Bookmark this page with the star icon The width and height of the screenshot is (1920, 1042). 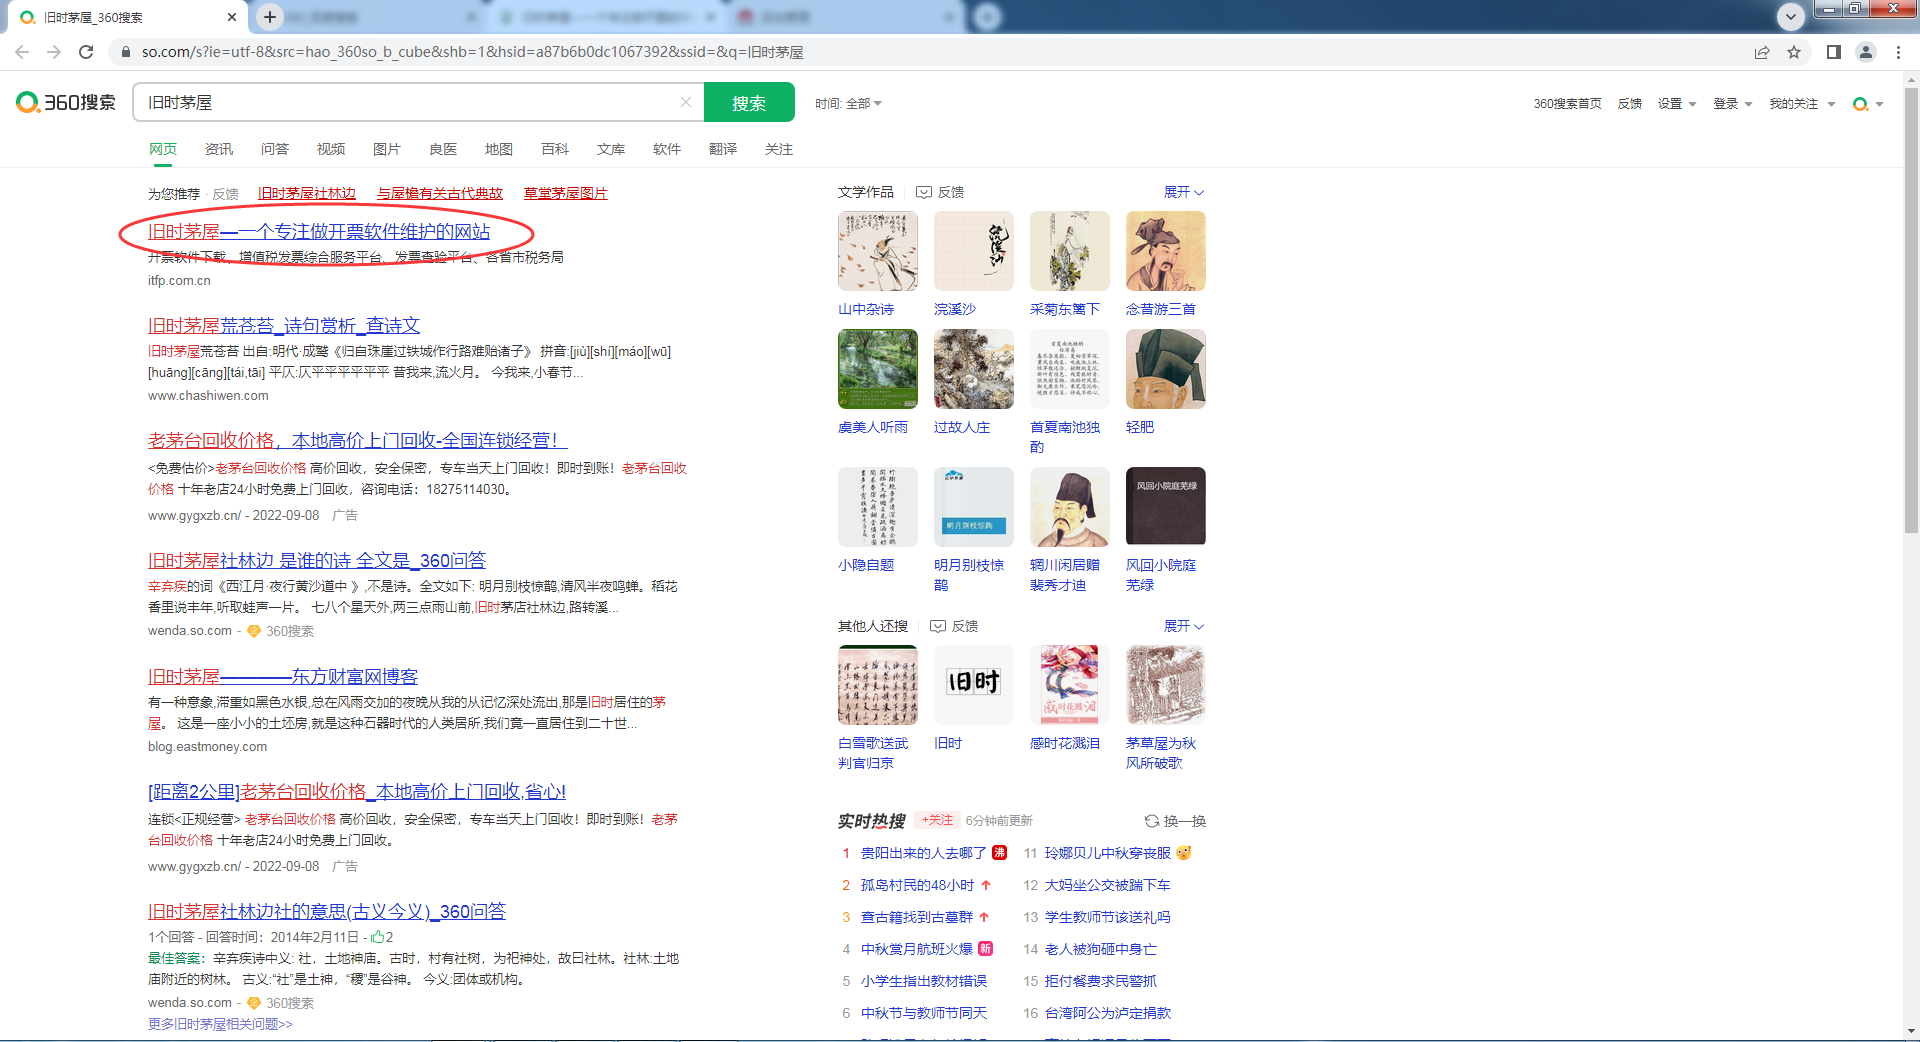point(1794,52)
